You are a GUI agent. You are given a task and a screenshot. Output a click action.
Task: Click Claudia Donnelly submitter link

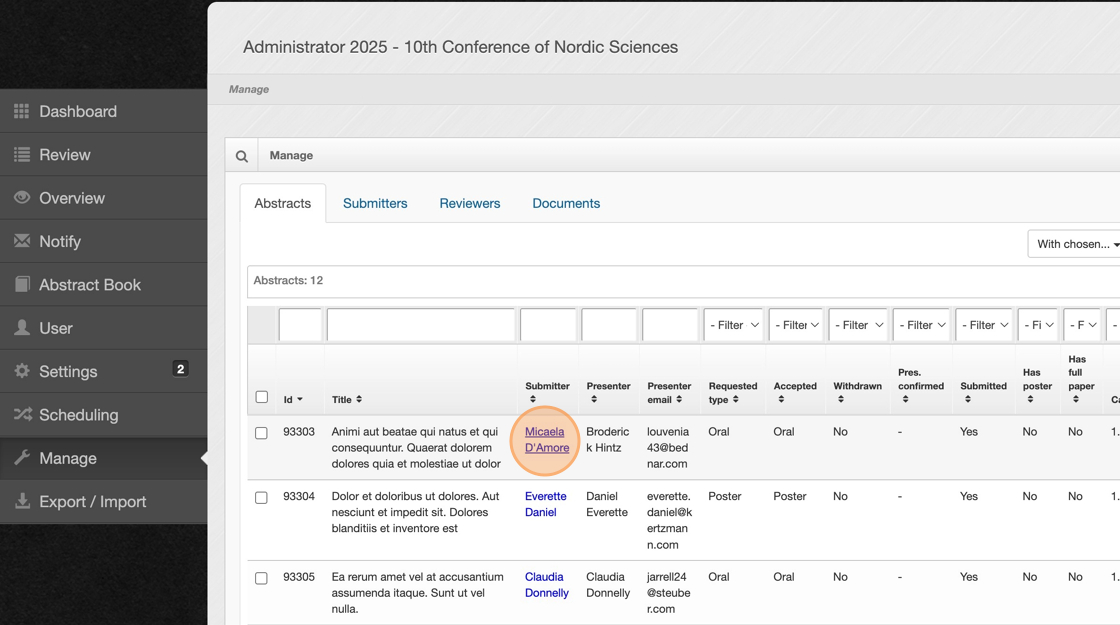coord(546,585)
